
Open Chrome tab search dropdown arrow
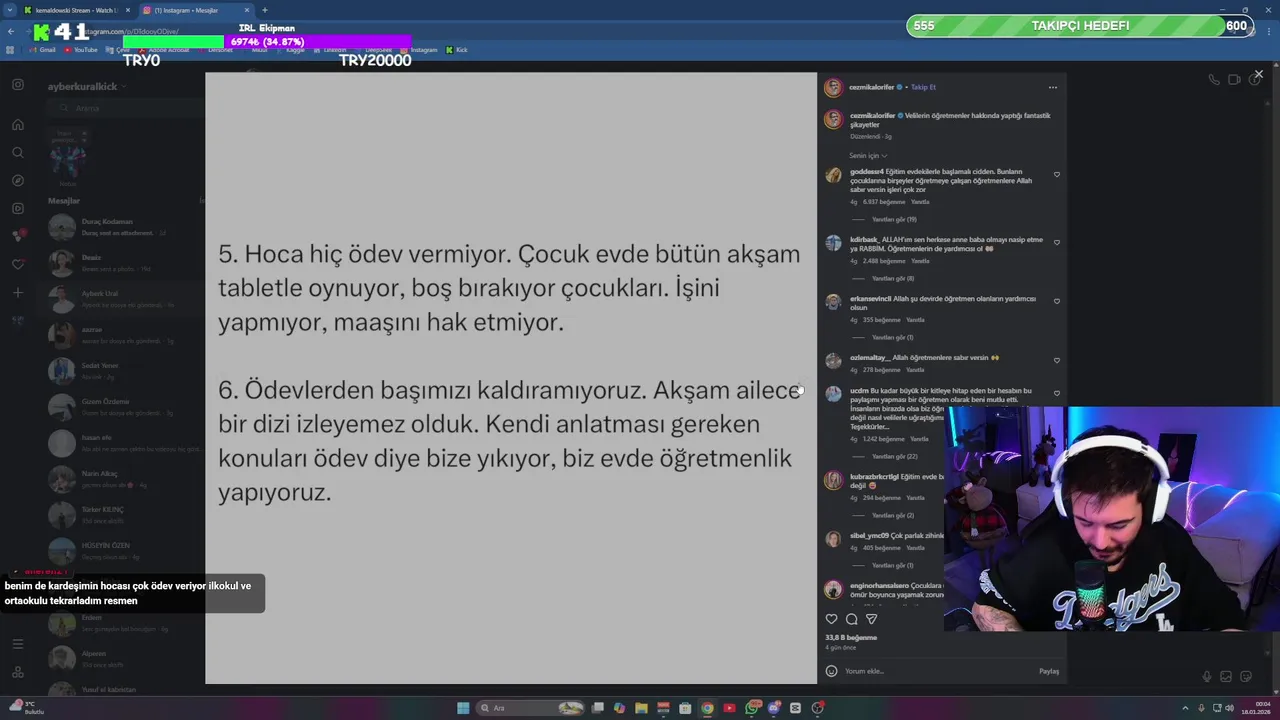click(10, 10)
